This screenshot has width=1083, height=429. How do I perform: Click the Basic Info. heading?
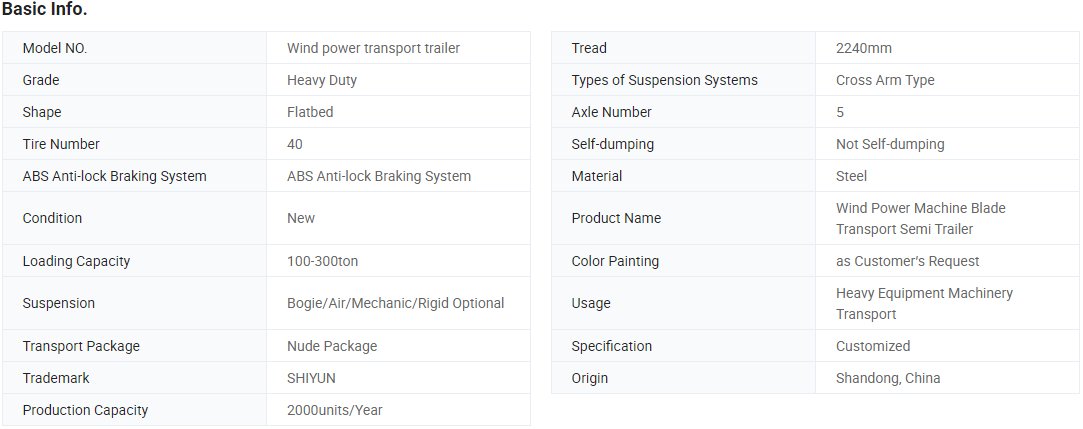pos(44,10)
